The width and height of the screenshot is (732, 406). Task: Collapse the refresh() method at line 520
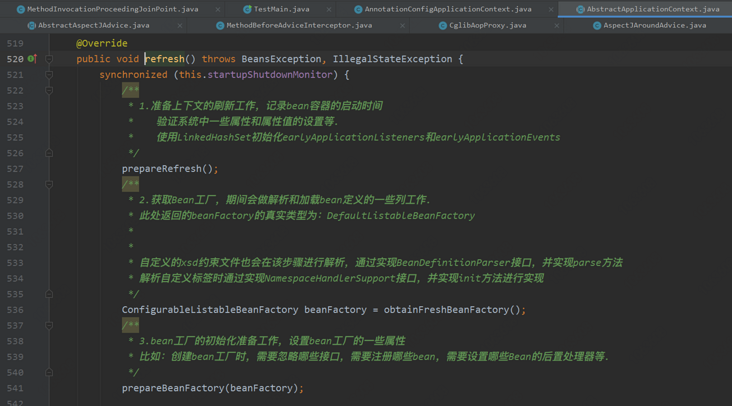pyautogui.click(x=49, y=59)
